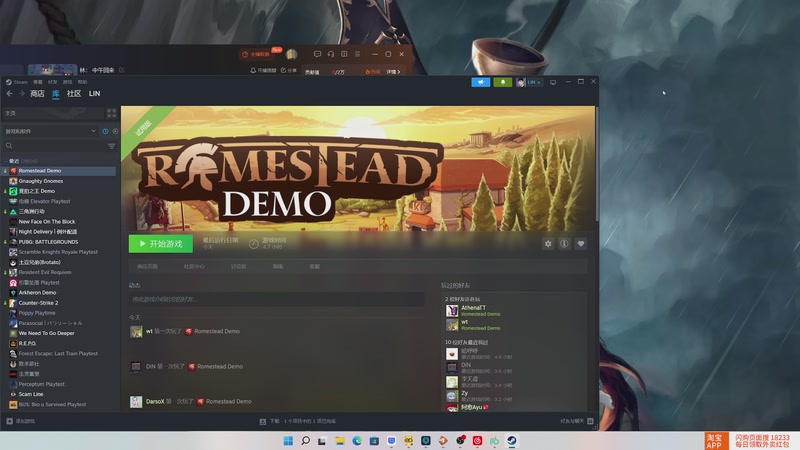Open 好友与聊天 friends and chat
Screen dimensions: 800x450
click(x=577, y=421)
